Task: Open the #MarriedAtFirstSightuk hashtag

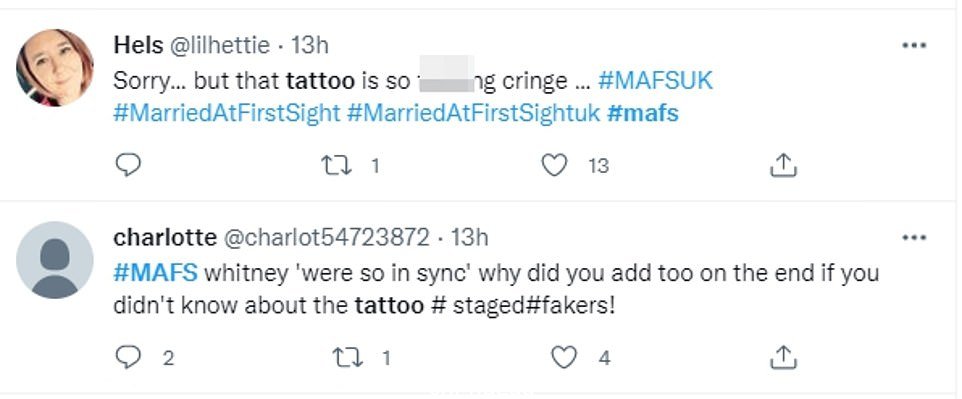Action: click(473, 114)
